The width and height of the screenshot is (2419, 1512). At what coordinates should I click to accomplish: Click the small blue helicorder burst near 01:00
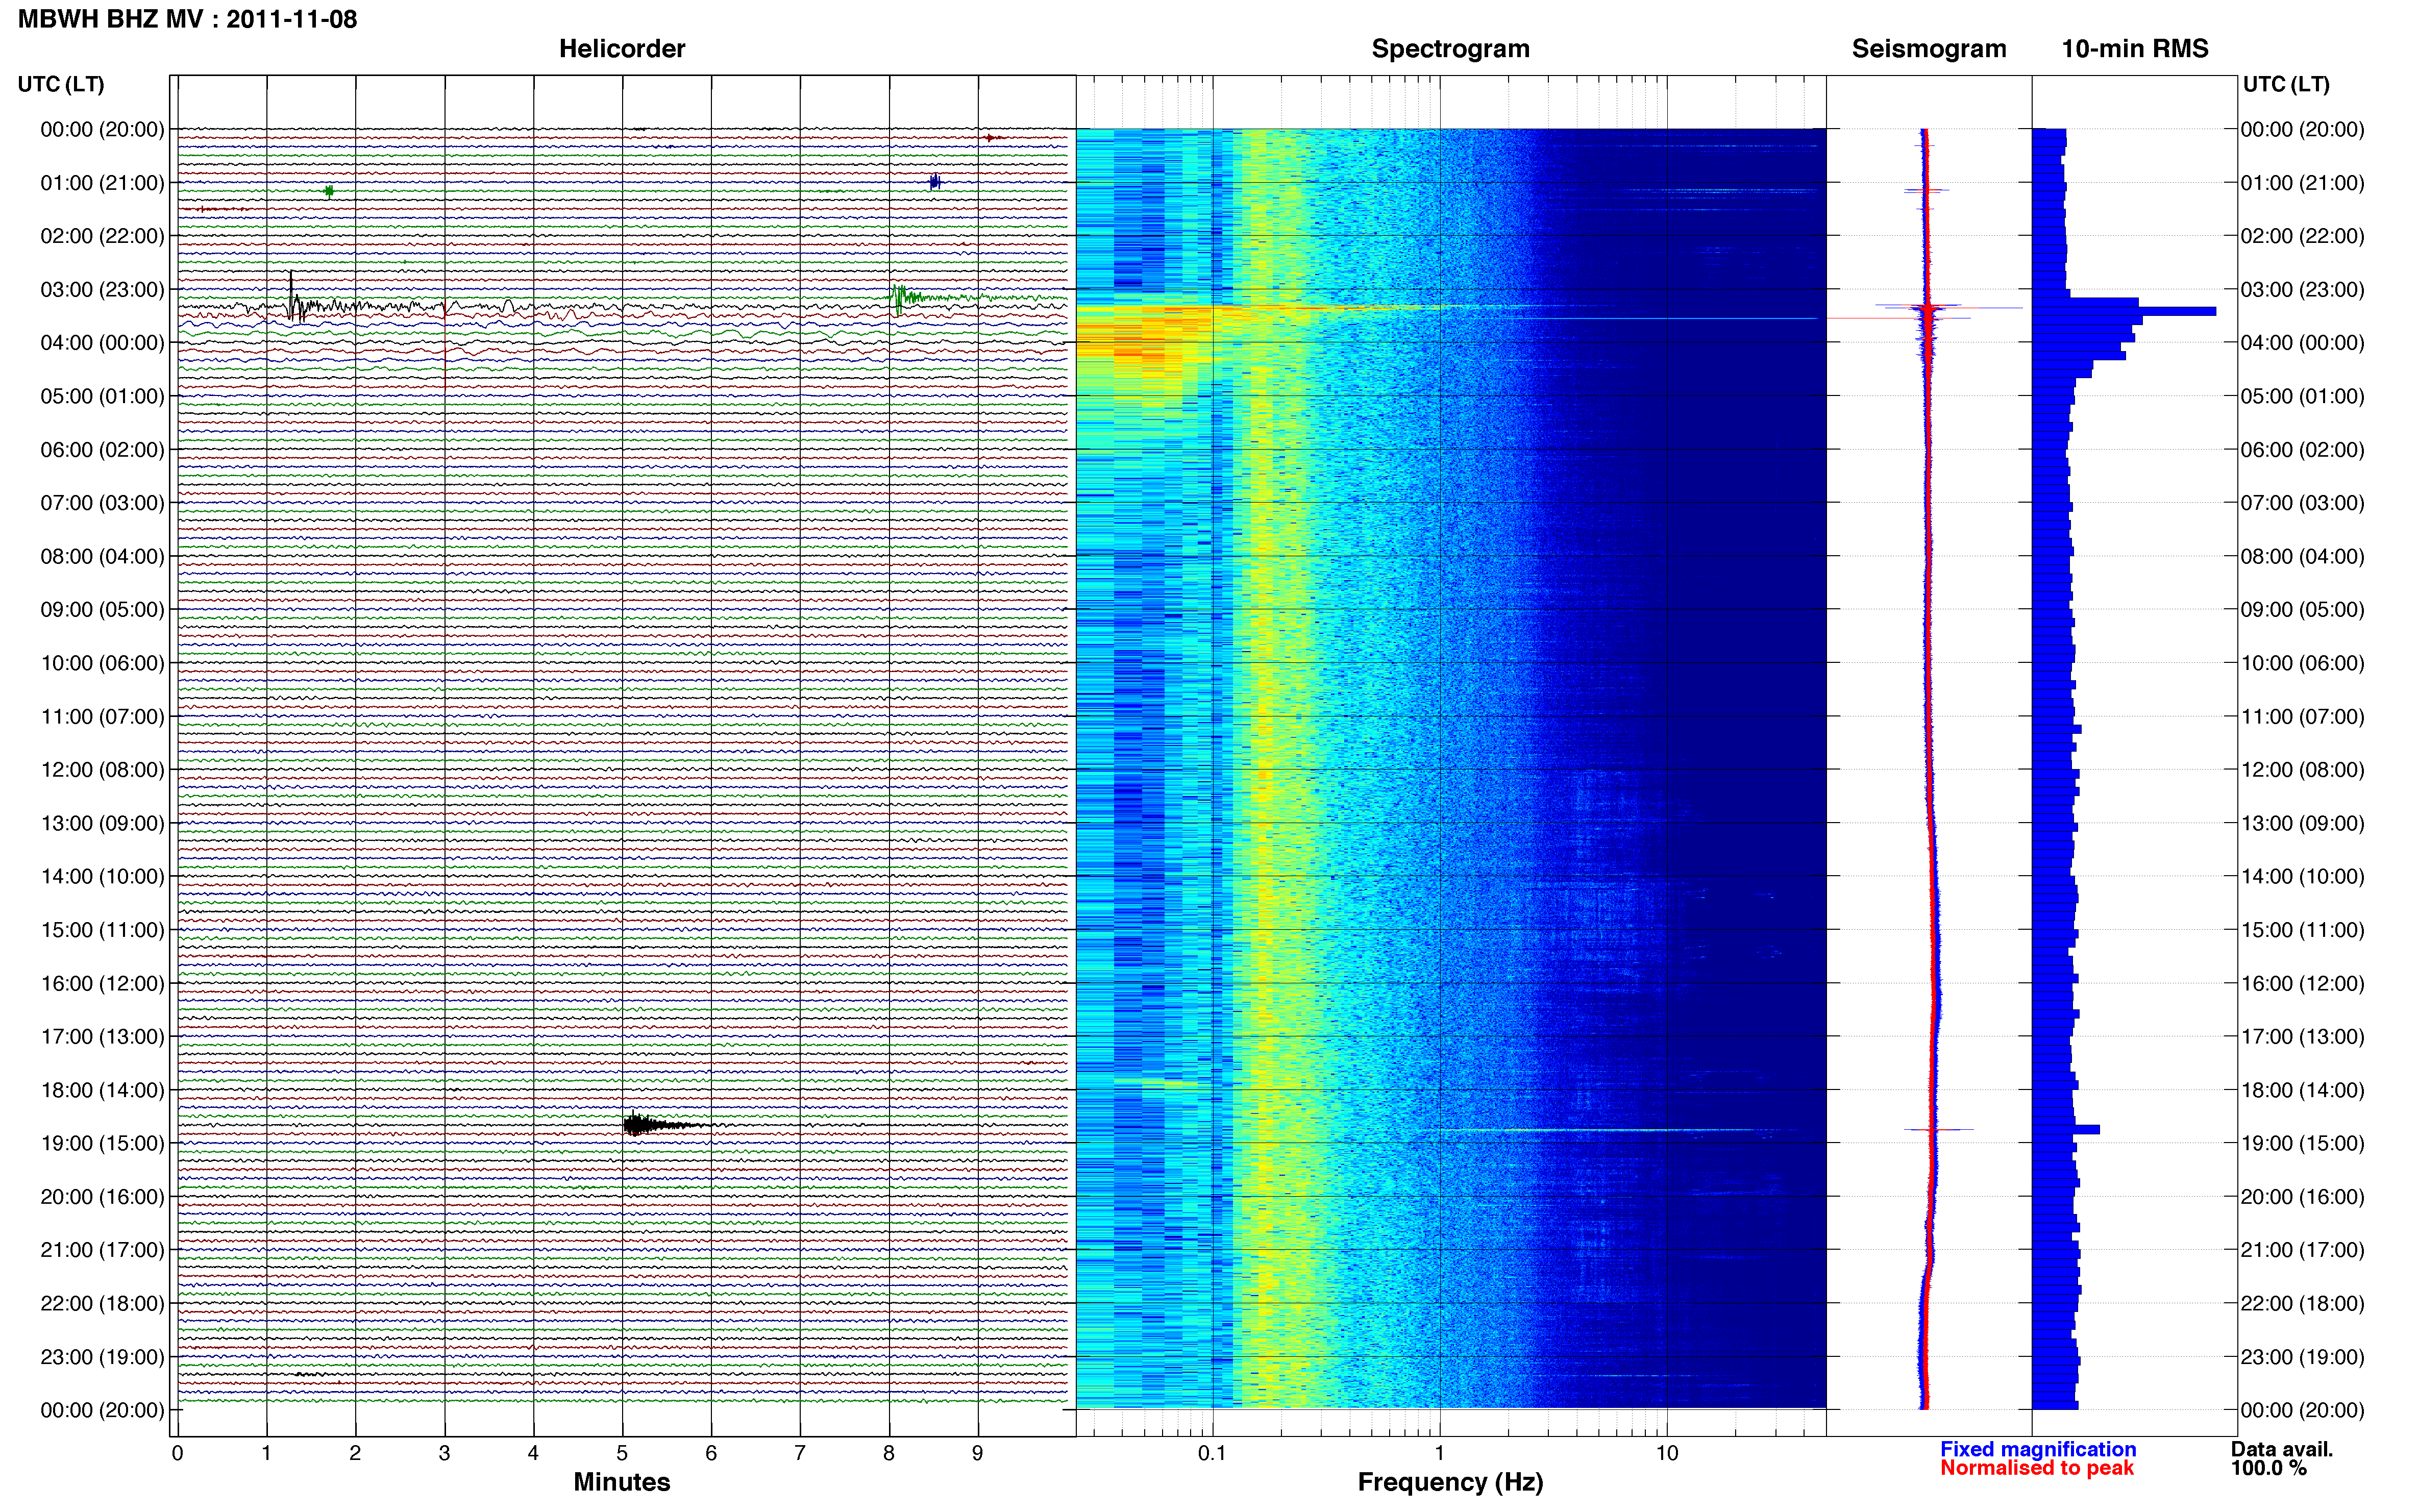[934, 182]
